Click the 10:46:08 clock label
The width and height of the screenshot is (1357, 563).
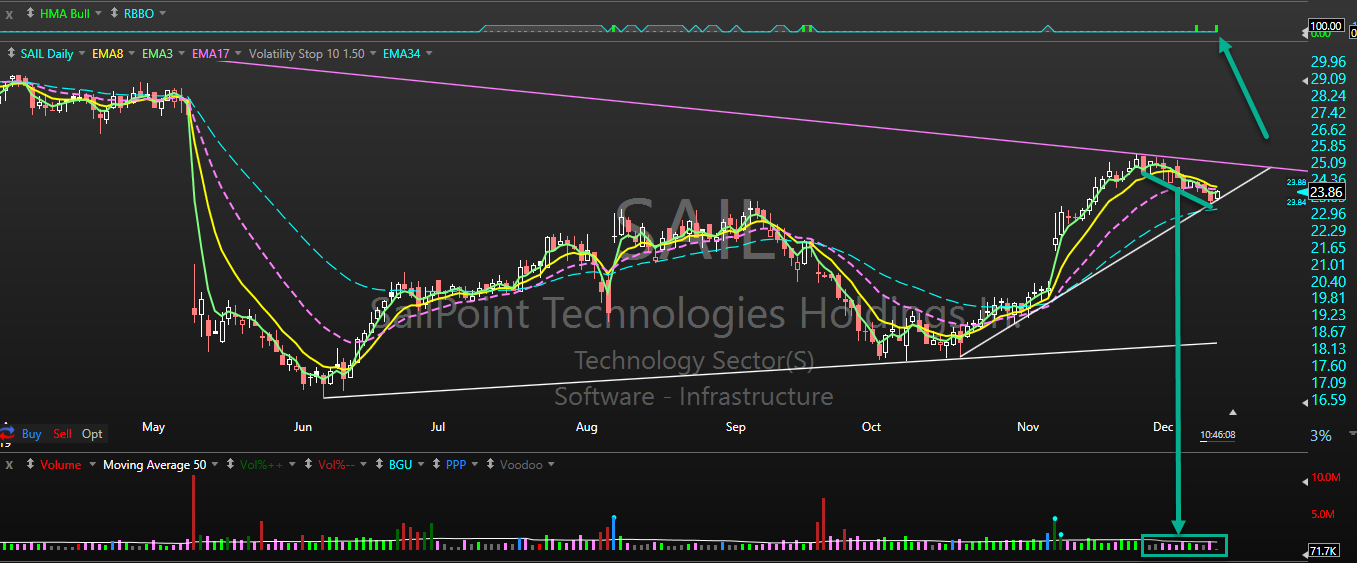(x=1217, y=435)
